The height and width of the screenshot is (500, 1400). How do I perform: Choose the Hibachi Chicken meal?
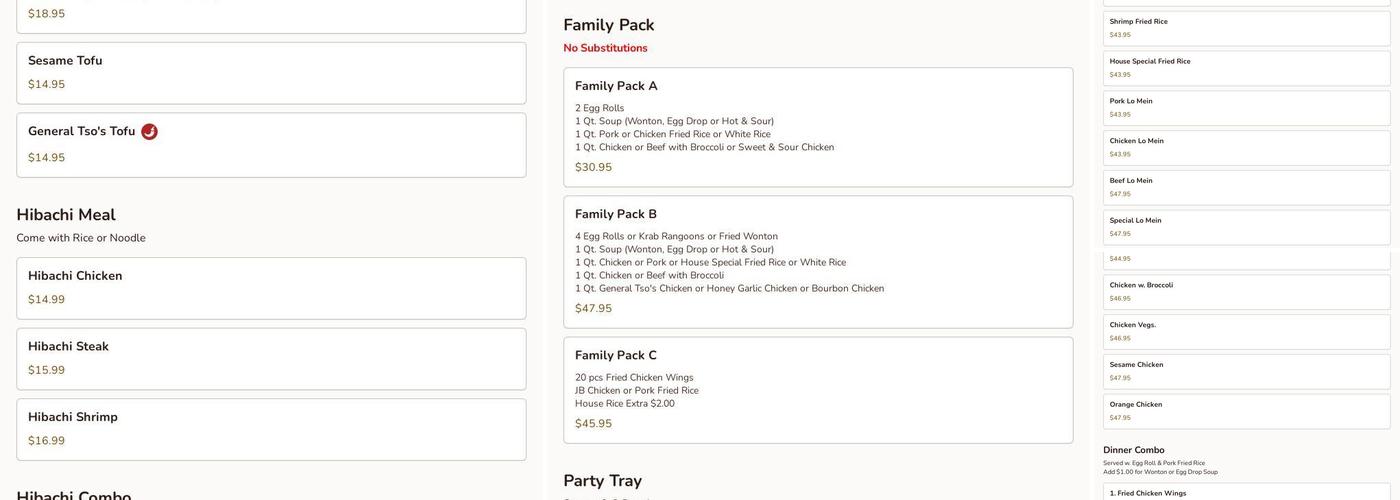271,288
